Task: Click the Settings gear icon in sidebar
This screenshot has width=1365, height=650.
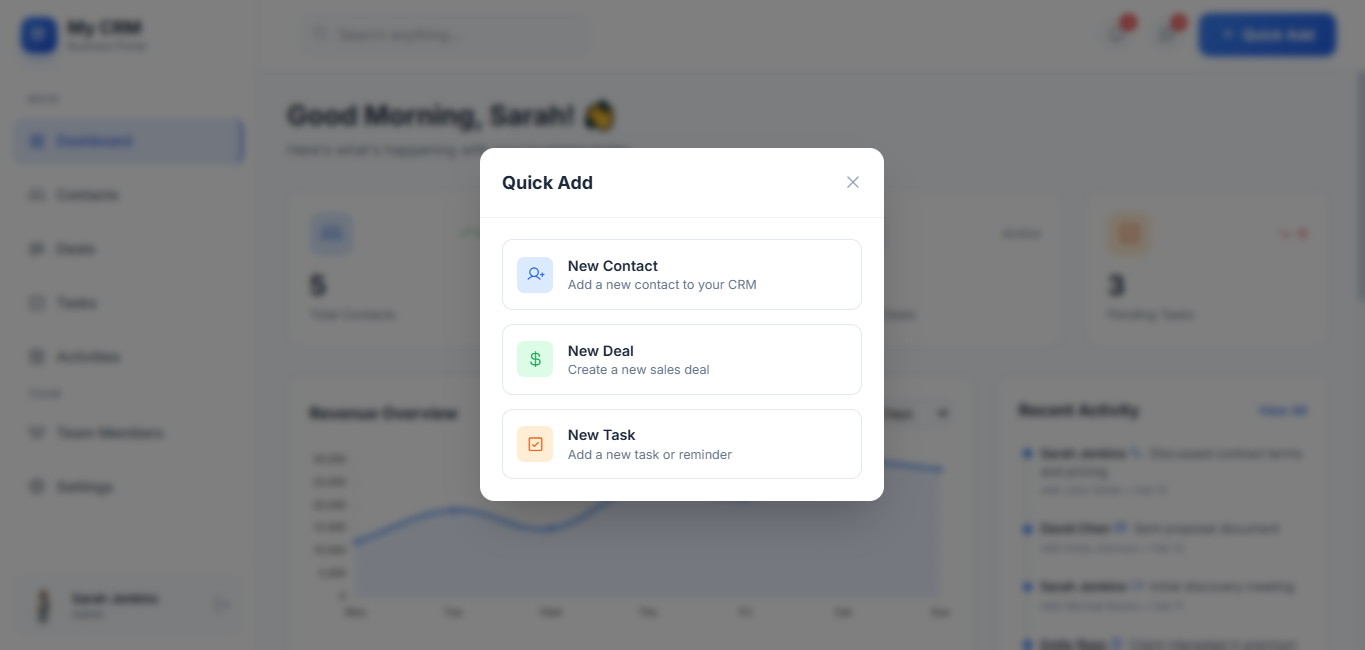Action: click(x=37, y=487)
